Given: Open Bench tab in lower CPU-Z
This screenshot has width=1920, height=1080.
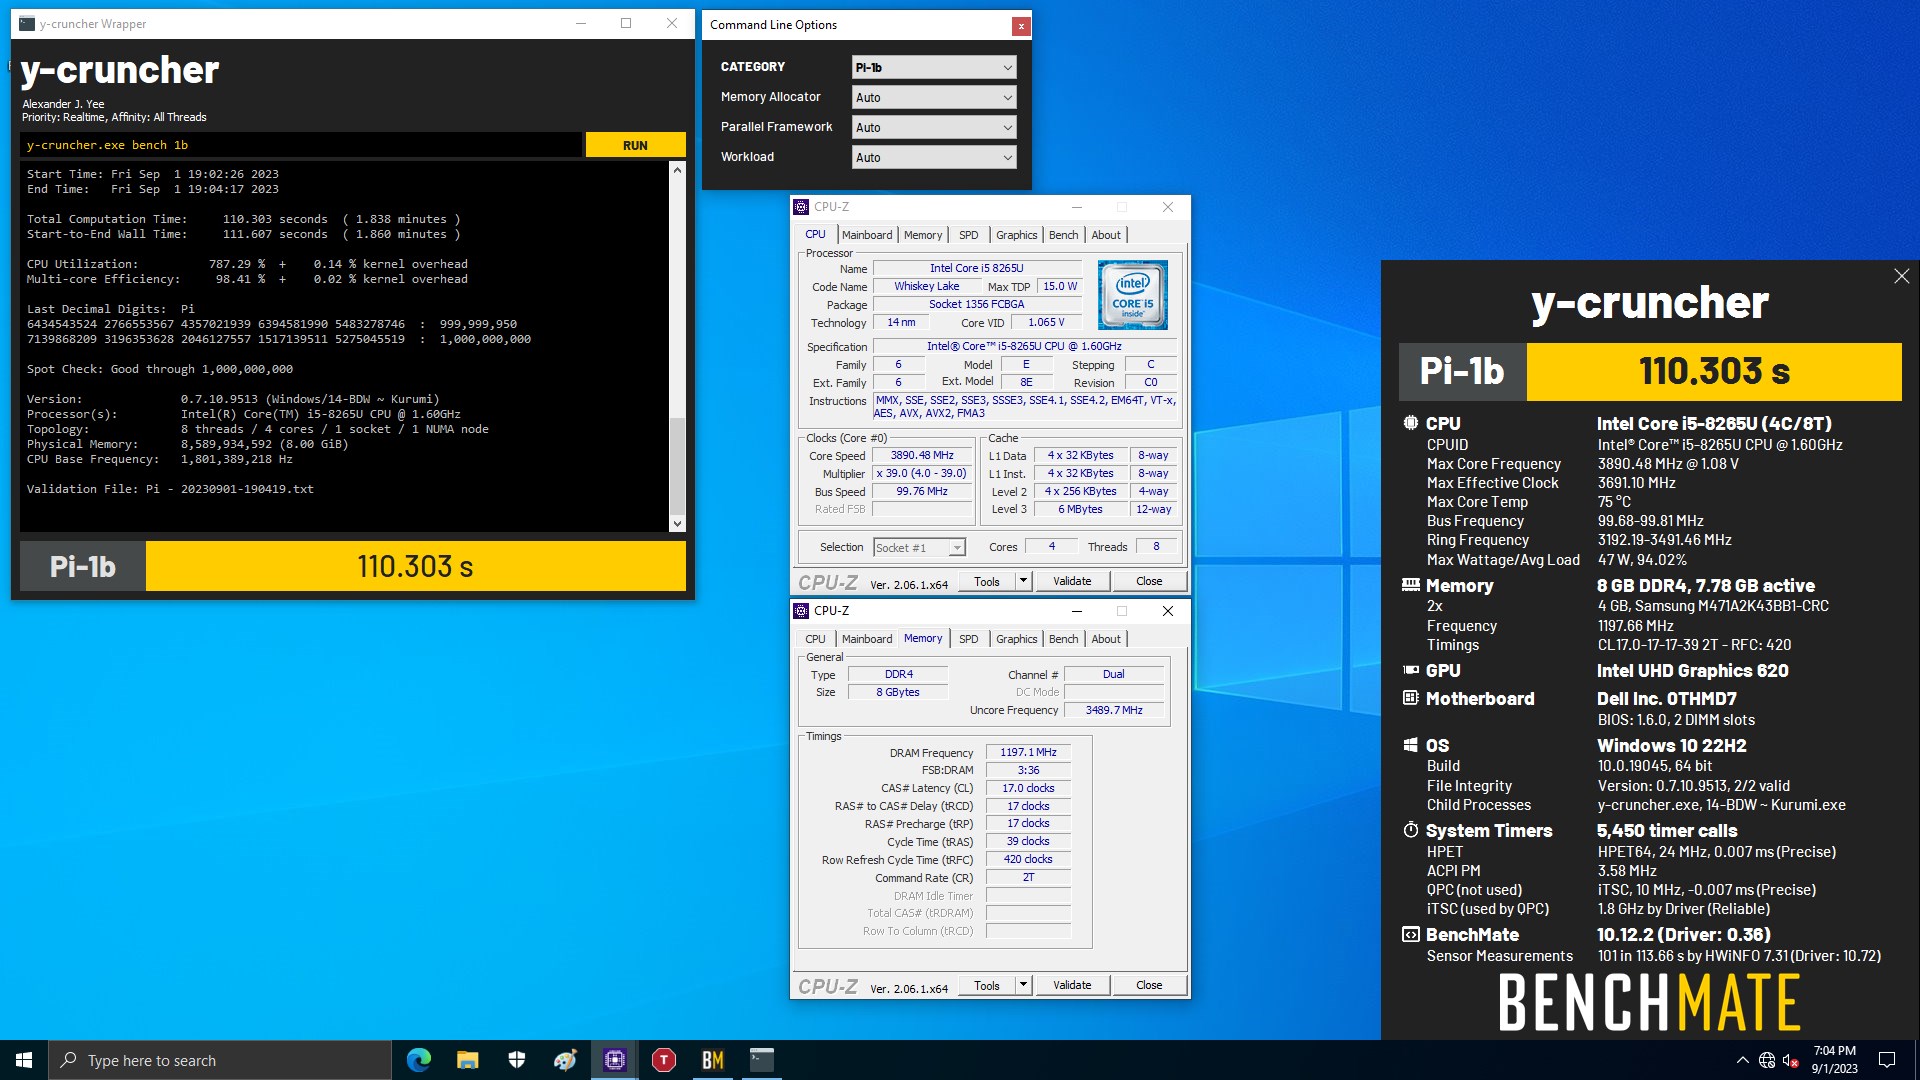Looking at the screenshot, I should [1063, 639].
